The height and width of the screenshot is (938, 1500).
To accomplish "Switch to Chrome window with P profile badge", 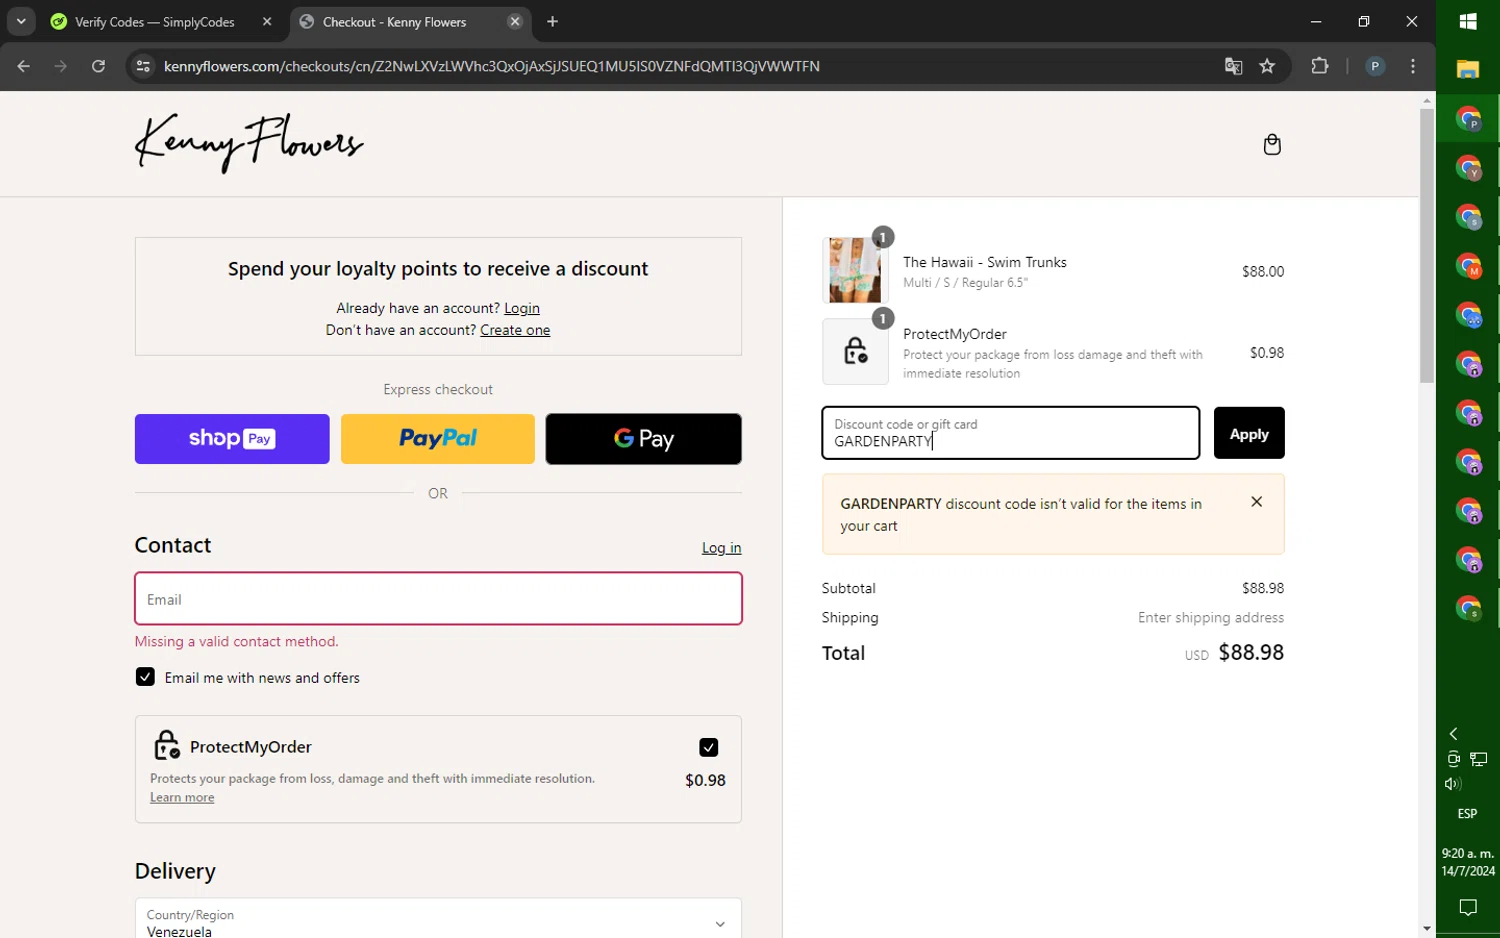I will (x=1468, y=119).
